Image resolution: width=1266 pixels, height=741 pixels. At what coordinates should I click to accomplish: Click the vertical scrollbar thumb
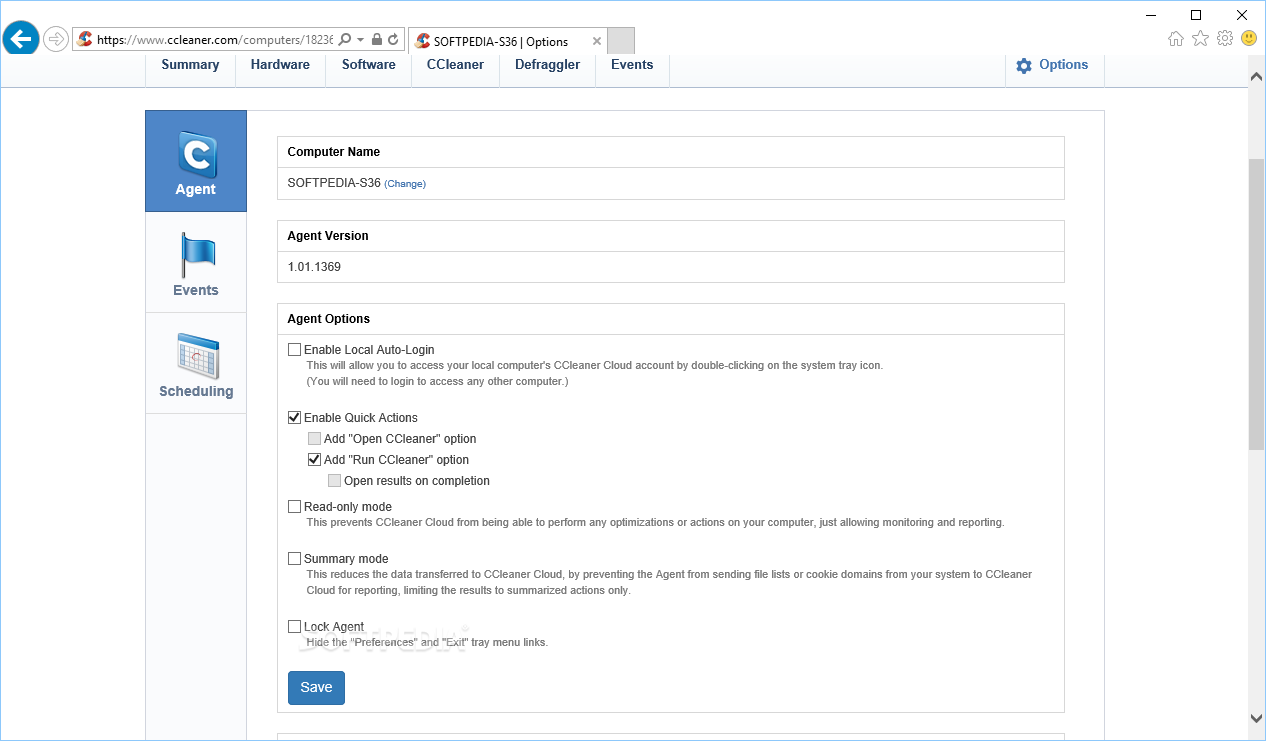pos(1257,304)
